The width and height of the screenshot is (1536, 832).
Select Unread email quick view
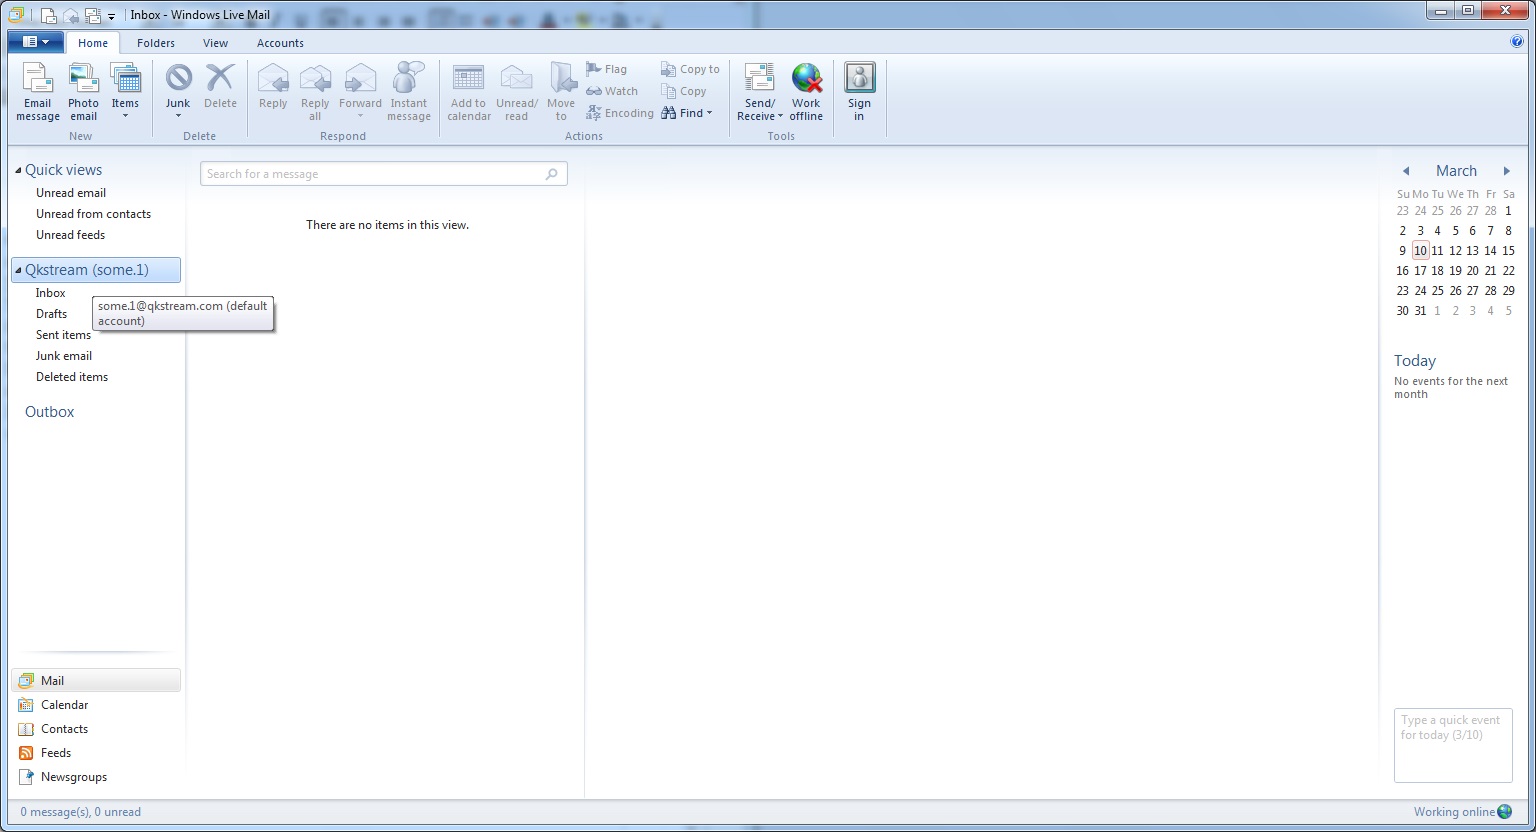(71, 193)
